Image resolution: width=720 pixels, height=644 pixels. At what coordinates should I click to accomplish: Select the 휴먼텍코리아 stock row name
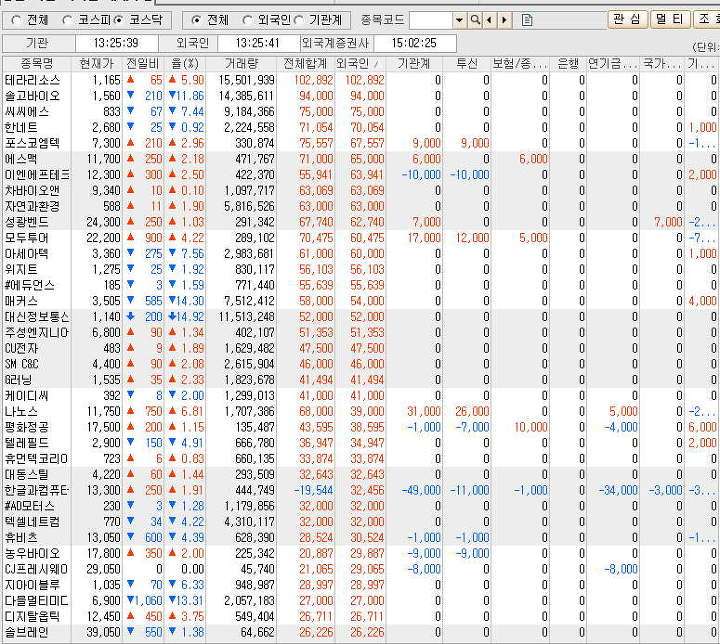tap(37, 458)
